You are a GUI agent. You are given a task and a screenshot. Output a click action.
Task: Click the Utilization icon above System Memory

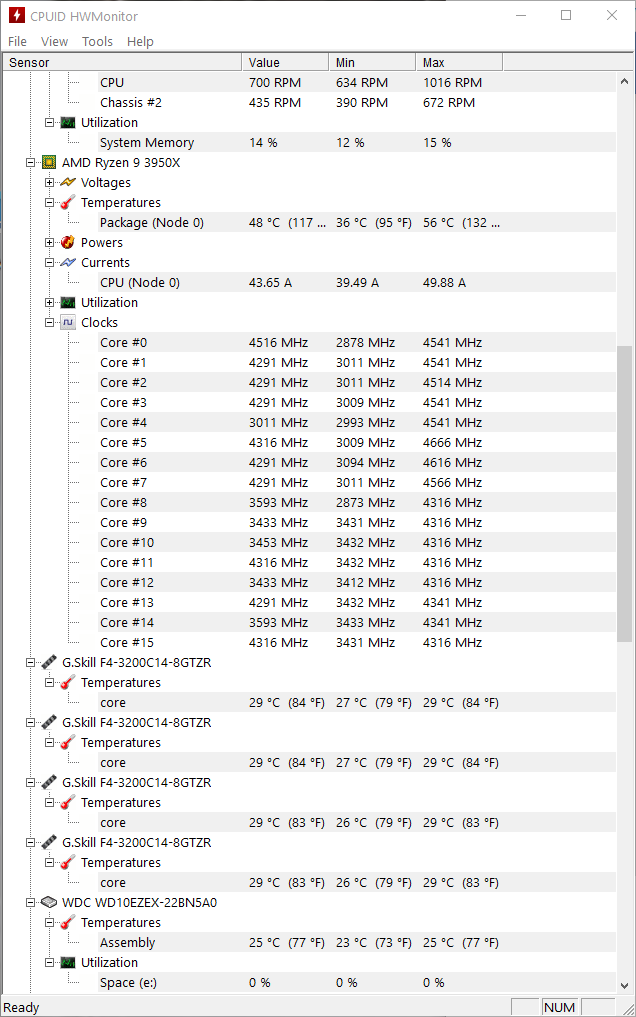[68, 123]
